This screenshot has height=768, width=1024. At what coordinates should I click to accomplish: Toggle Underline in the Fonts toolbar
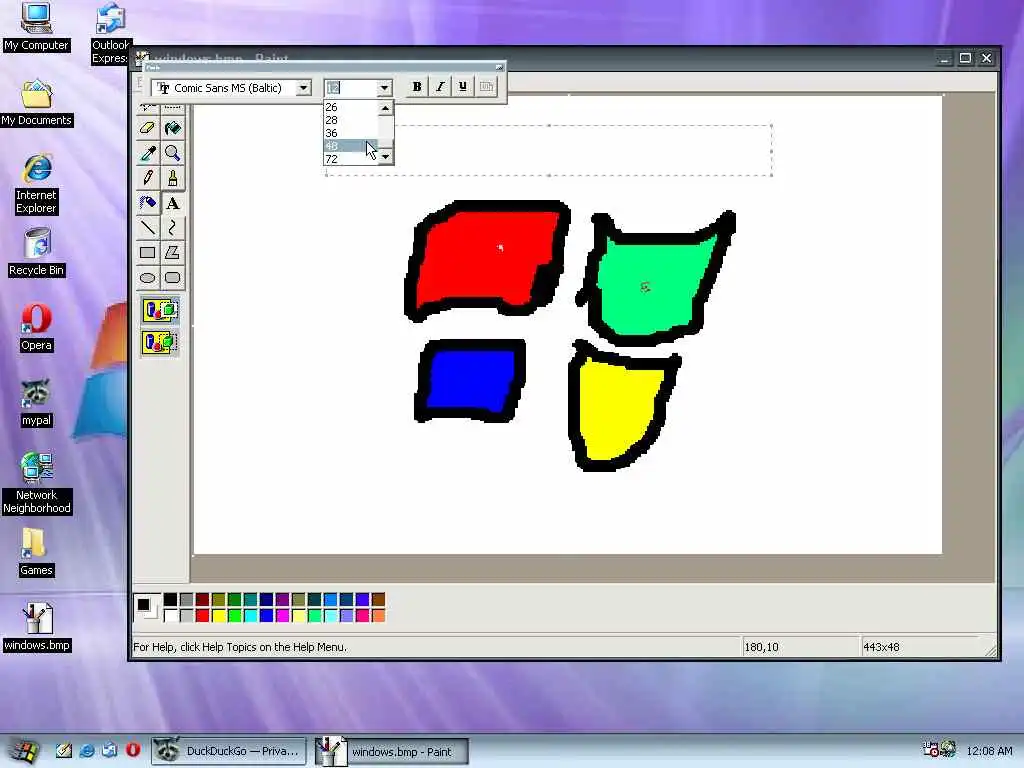(x=463, y=87)
